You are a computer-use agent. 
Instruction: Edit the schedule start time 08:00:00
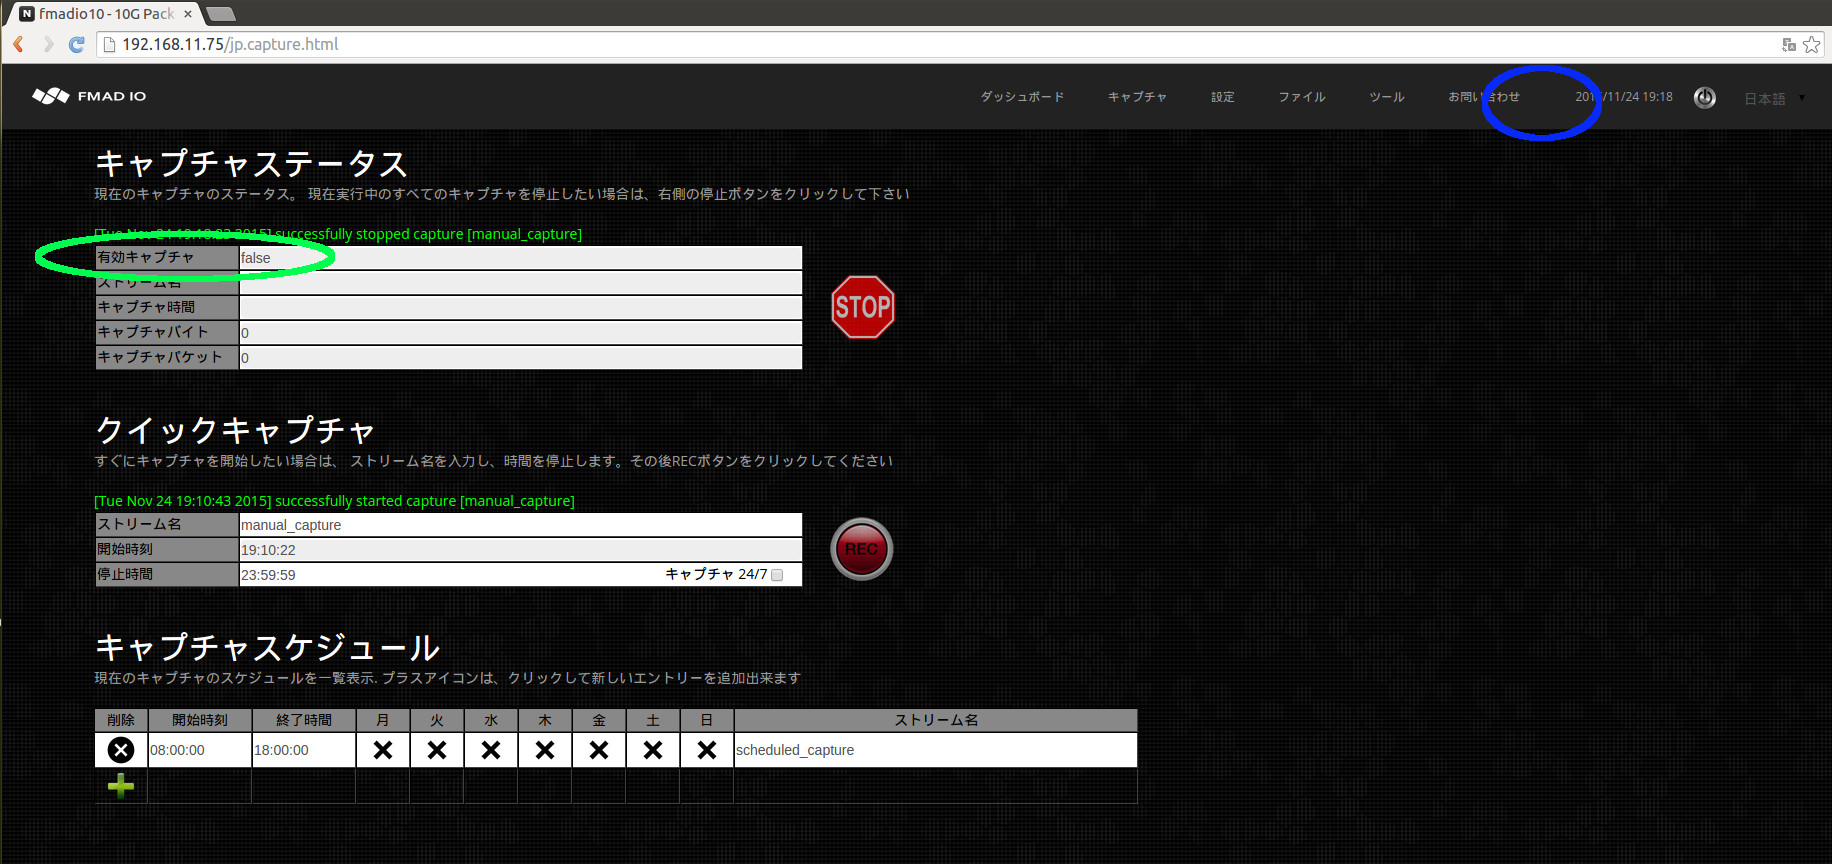point(200,750)
